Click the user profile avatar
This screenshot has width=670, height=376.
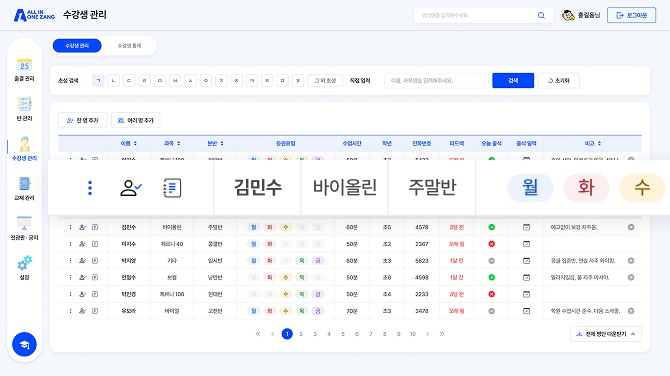tap(568, 15)
